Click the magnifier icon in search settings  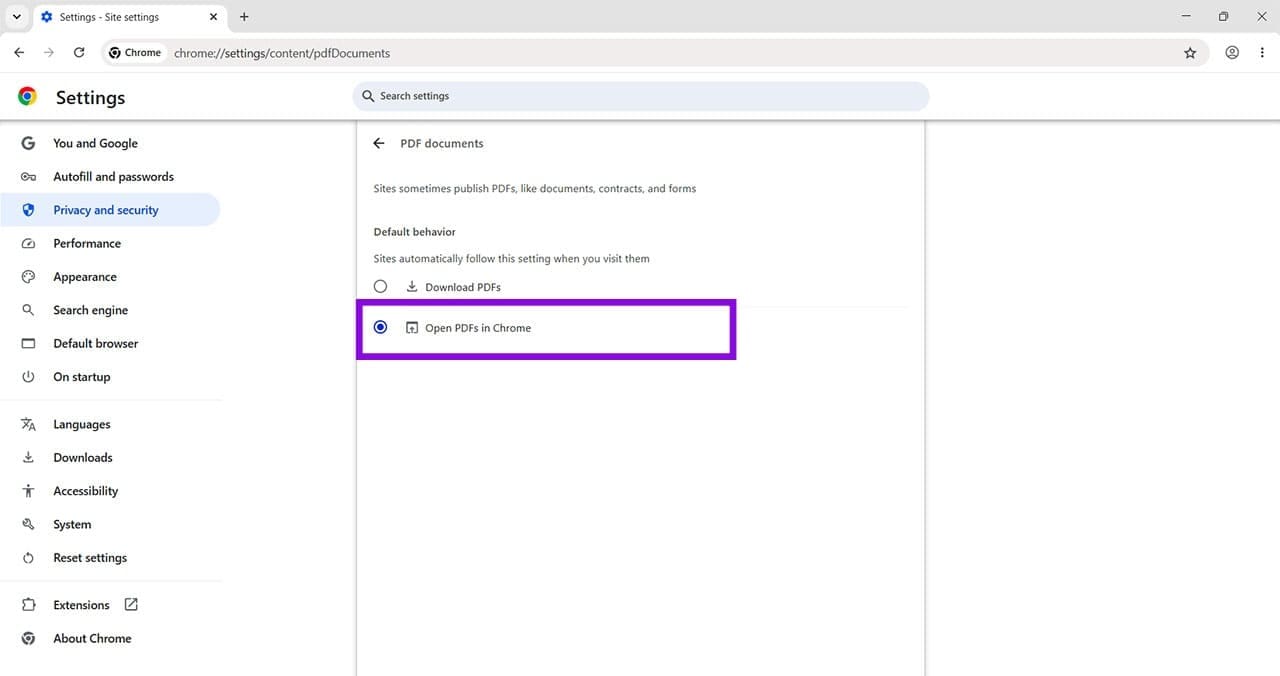tap(369, 96)
